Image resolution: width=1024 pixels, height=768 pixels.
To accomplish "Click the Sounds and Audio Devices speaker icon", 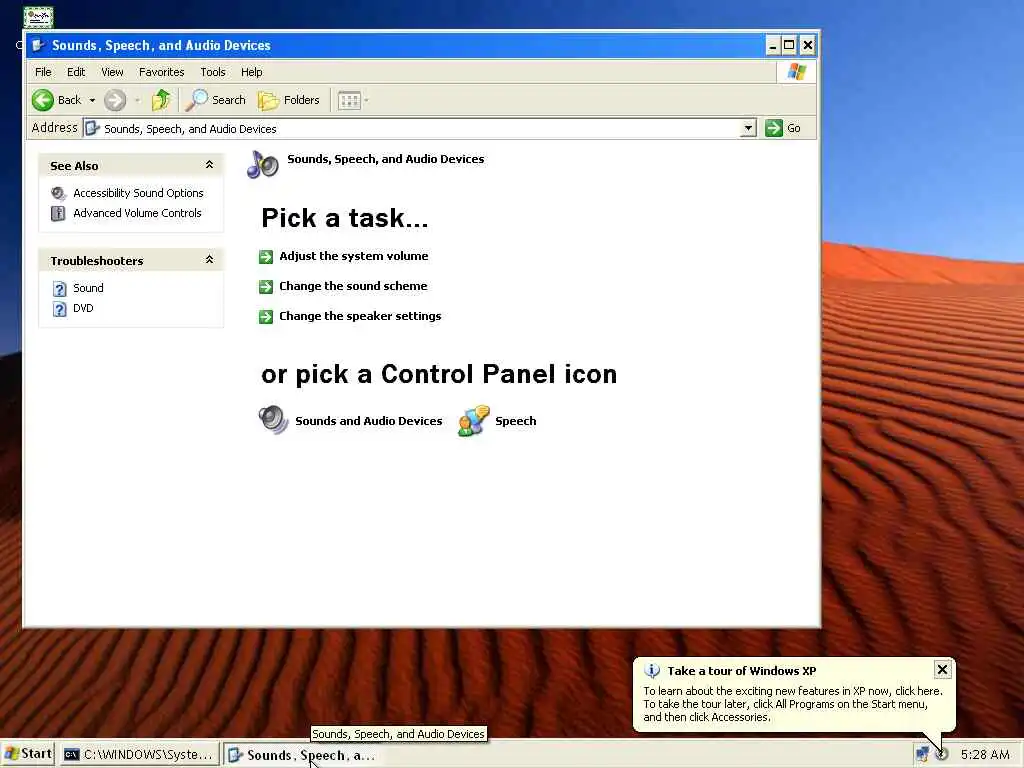I will point(273,420).
